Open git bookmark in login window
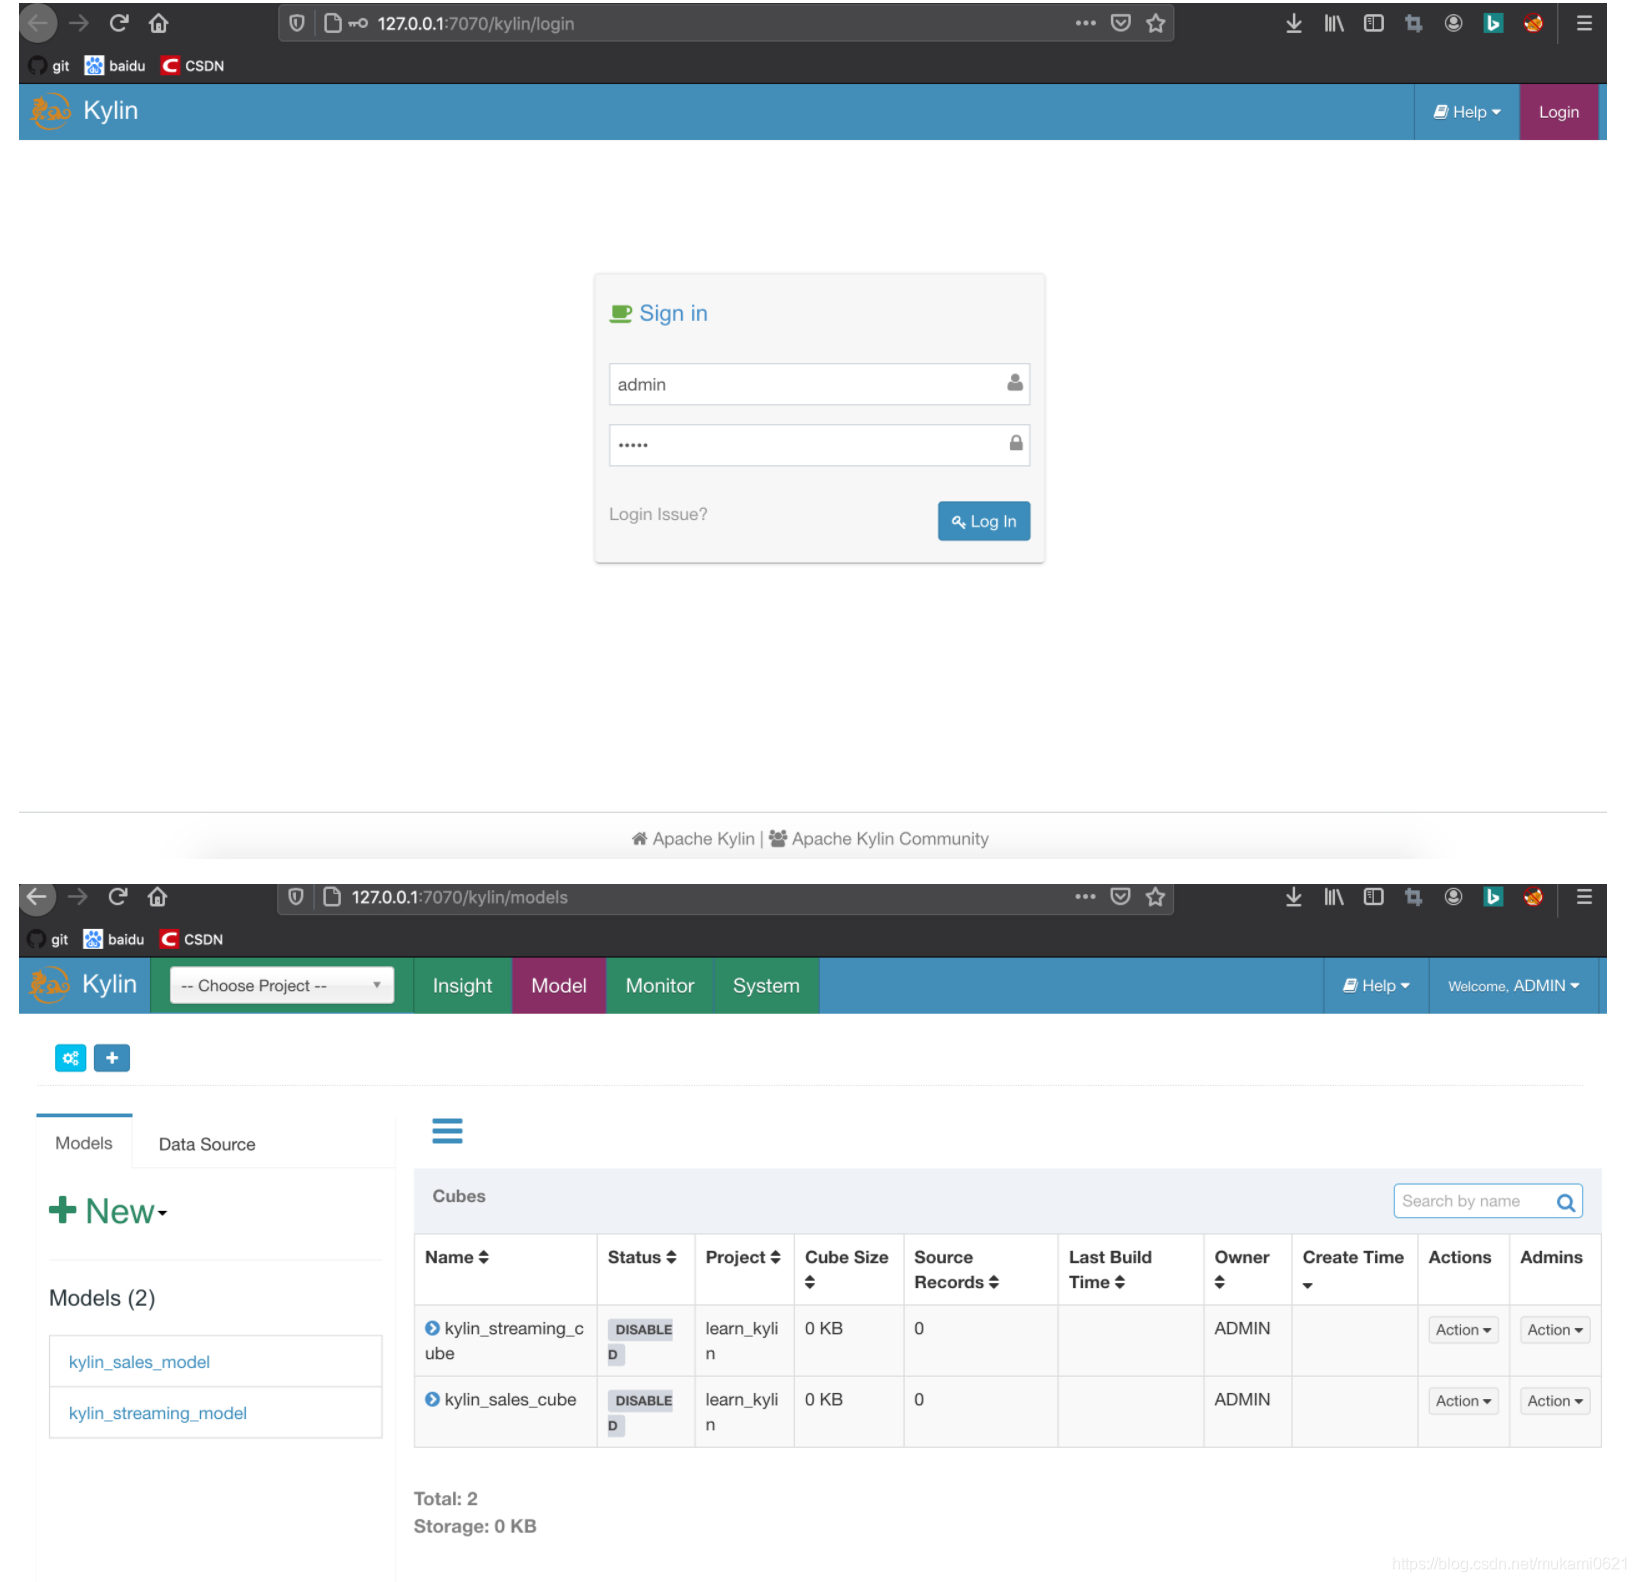Viewport: 1636px width, 1582px height. click(x=49, y=66)
